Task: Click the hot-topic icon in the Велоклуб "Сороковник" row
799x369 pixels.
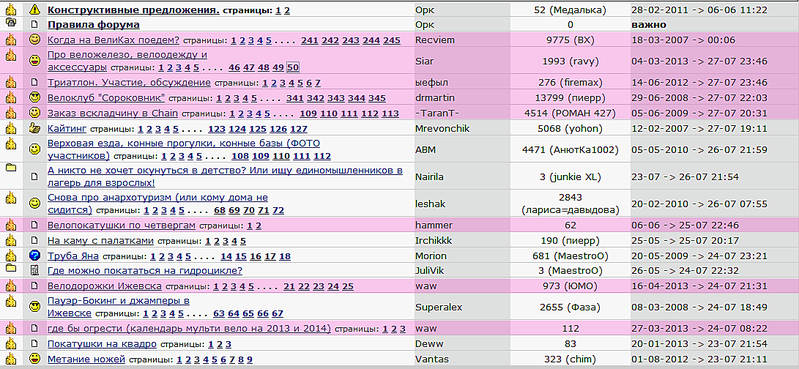Action: 10,96
